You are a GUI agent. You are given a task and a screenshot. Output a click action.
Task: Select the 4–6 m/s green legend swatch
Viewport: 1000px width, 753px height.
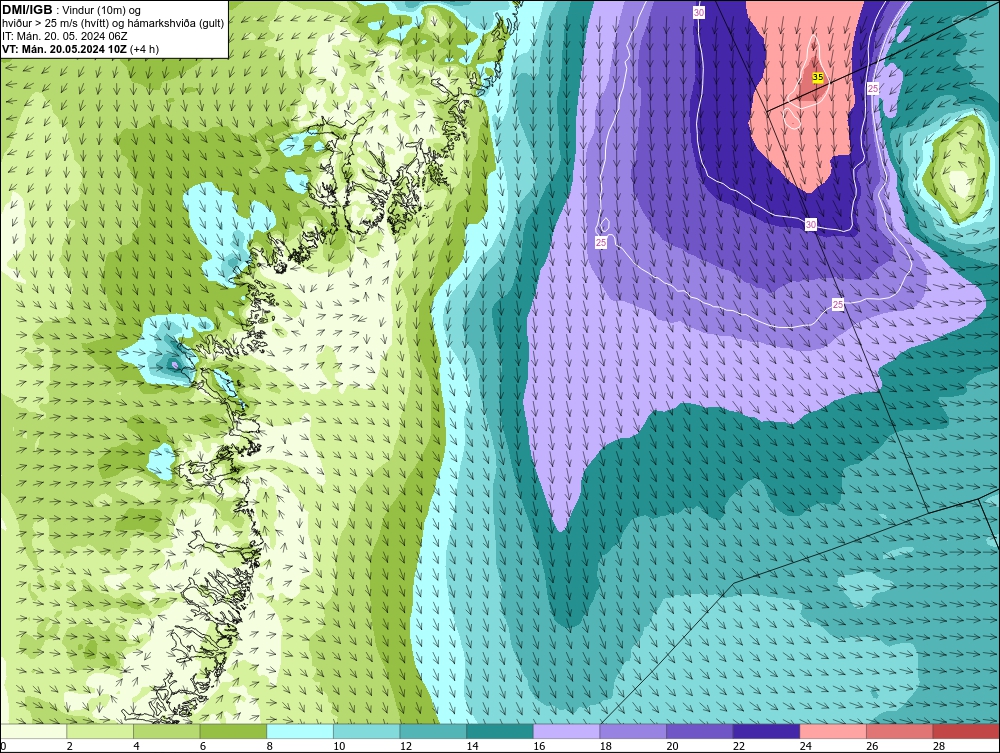coord(166,731)
